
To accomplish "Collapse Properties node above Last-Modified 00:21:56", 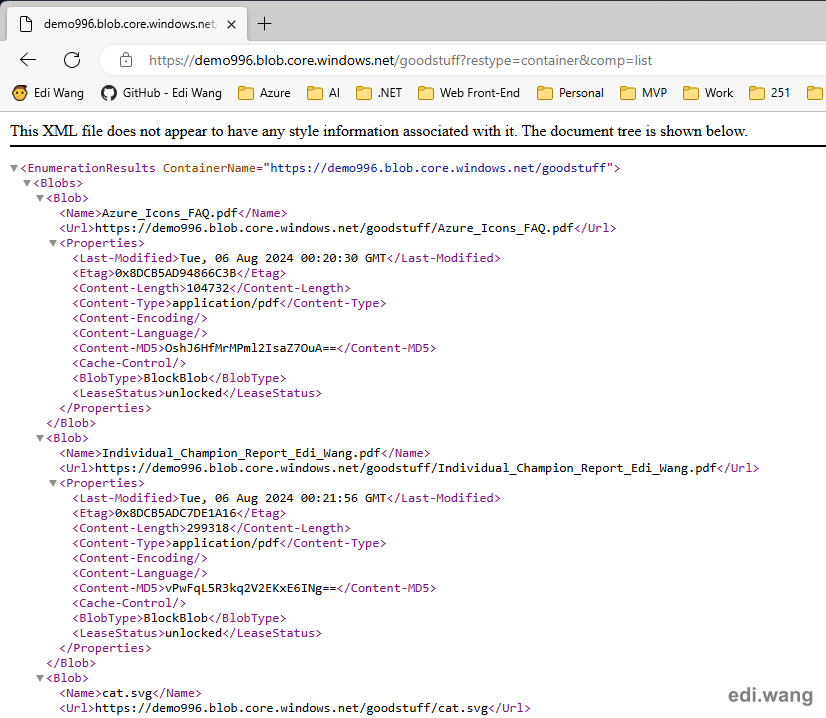I will tap(53, 483).
